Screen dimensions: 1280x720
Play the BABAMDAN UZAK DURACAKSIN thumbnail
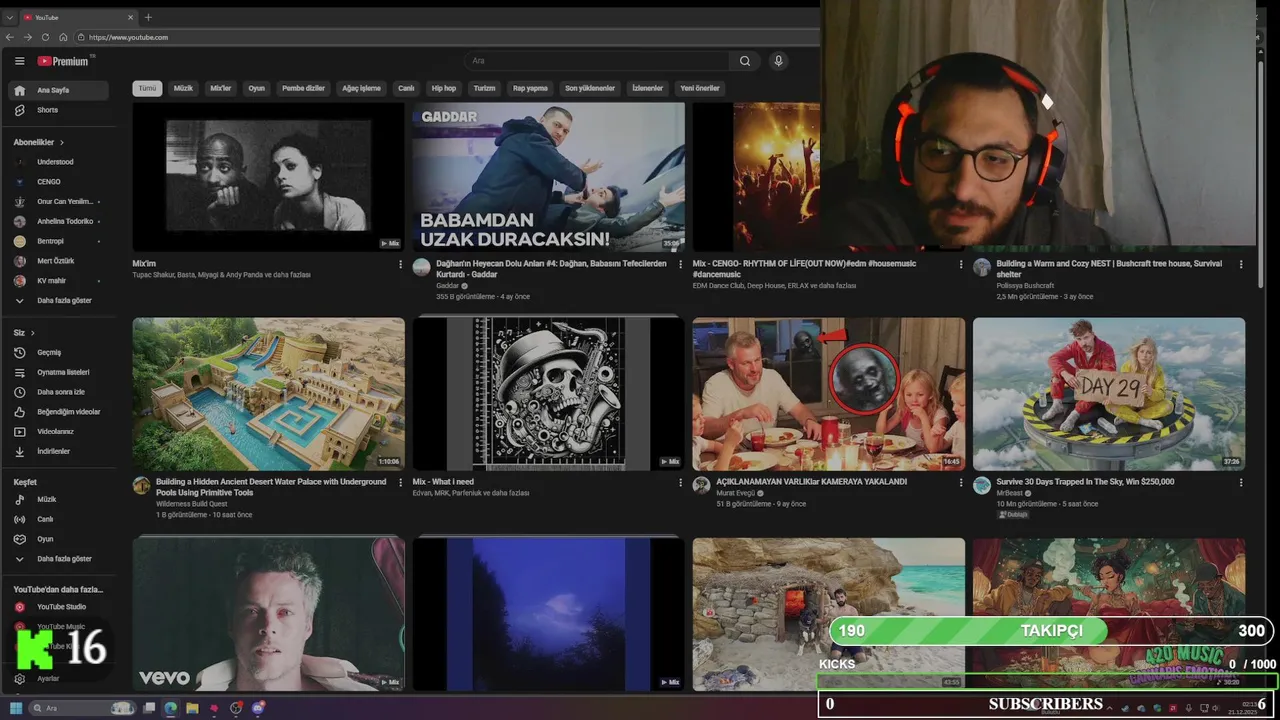[549, 177]
